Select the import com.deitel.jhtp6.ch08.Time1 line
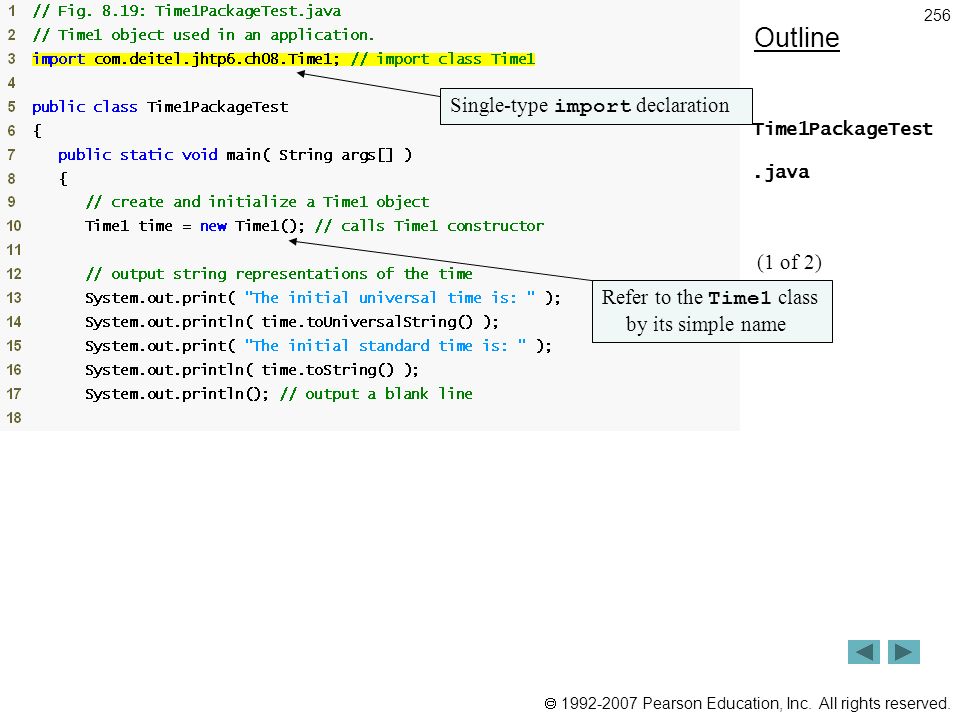 pos(283,59)
